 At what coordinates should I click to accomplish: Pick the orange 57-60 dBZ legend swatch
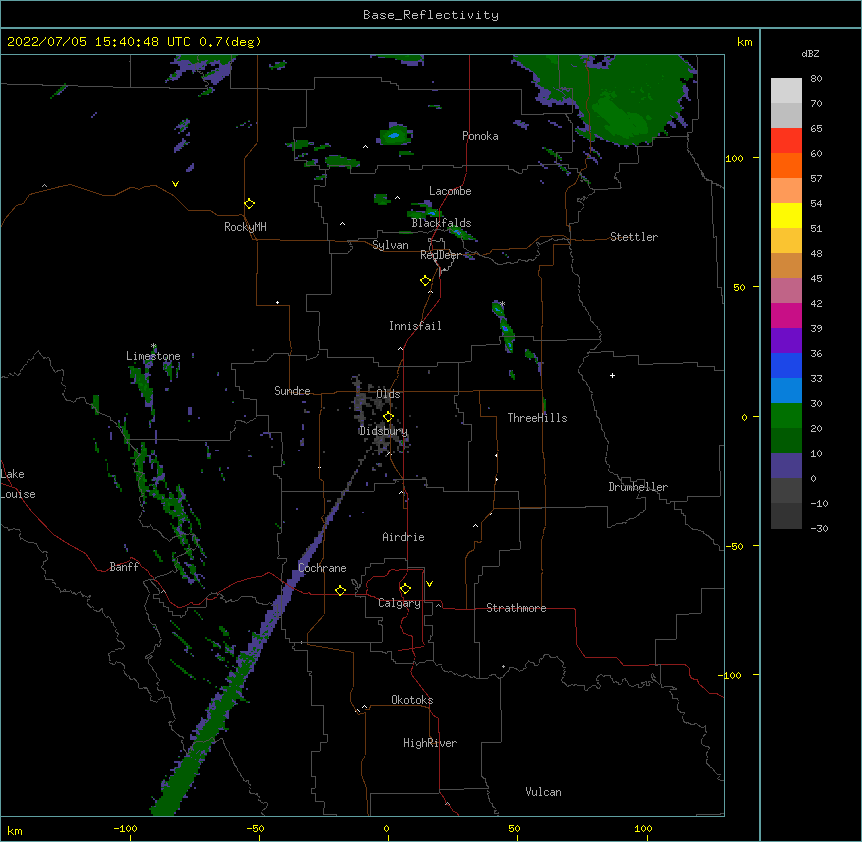(786, 165)
